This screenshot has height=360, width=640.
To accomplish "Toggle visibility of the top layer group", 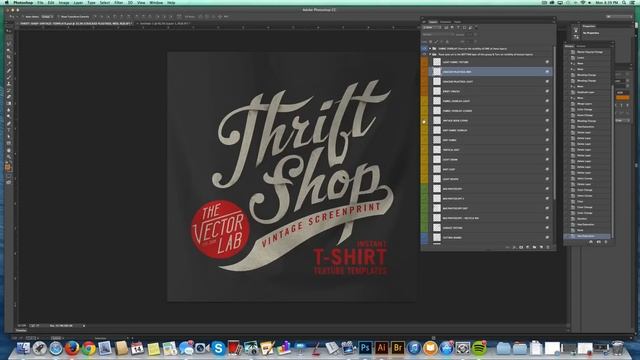I will (424, 49).
